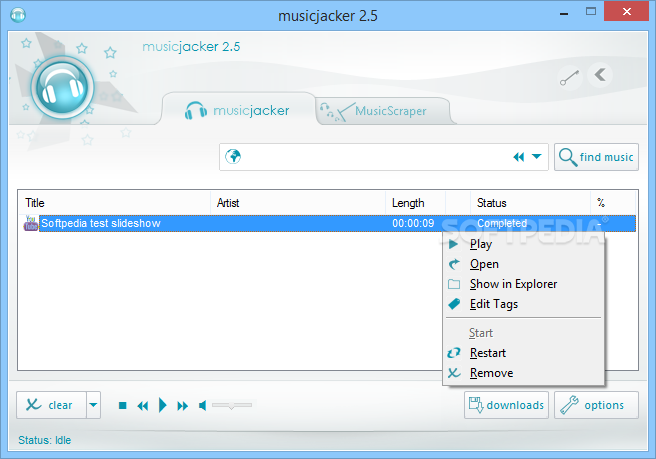The height and width of the screenshot is (459, 656).
Task: Click the fast-forward playback button
Action: point(182,406)
